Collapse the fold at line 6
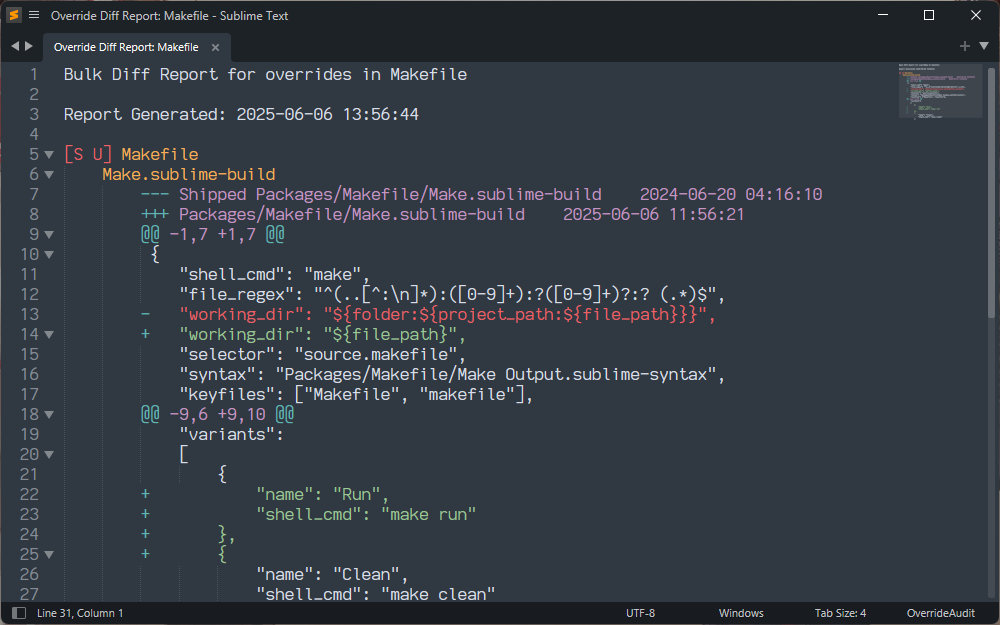This screenshot has height=625, width=1000. pos(50,175)
